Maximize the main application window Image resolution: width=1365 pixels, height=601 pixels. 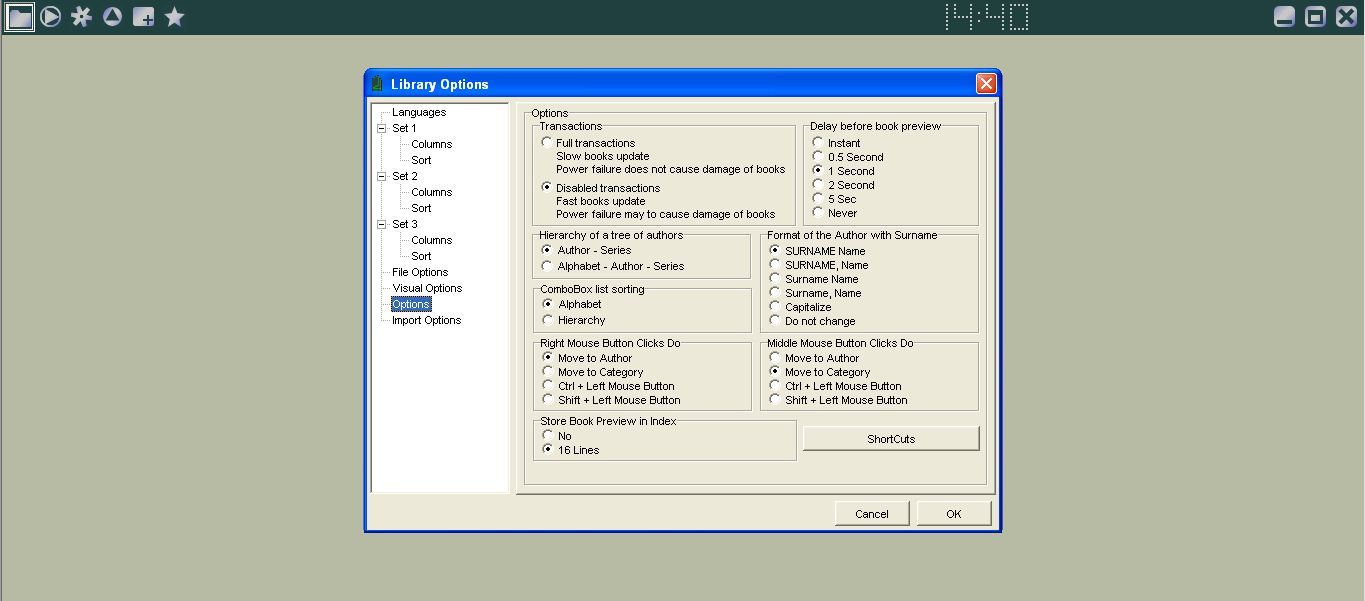click(1316, 17)
